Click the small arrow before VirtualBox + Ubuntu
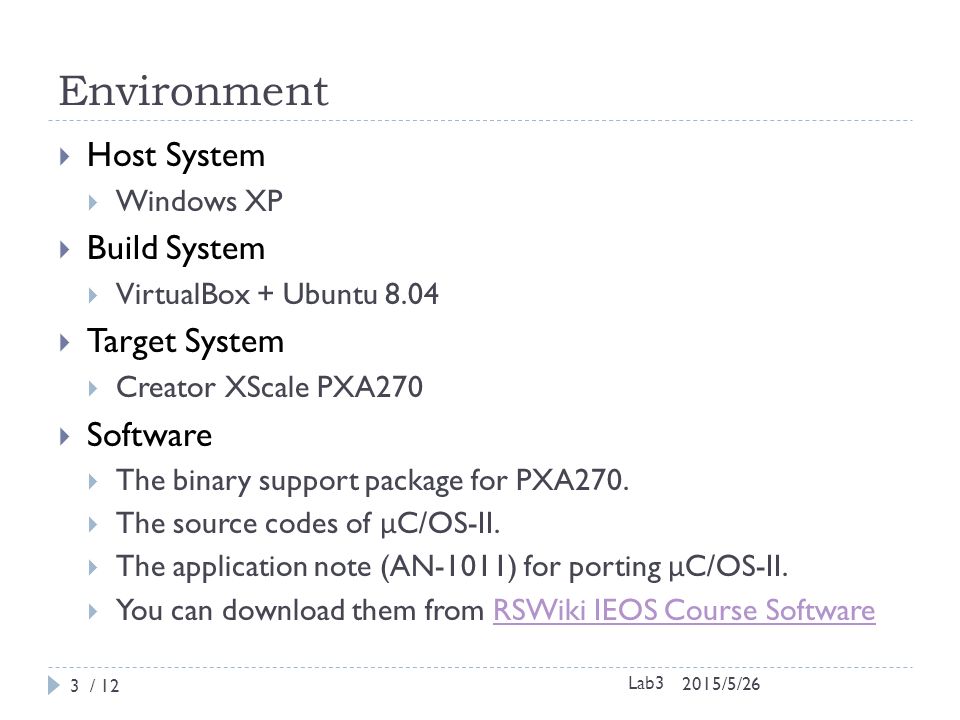This screenshot has height=720, width=960. point(92,296)
